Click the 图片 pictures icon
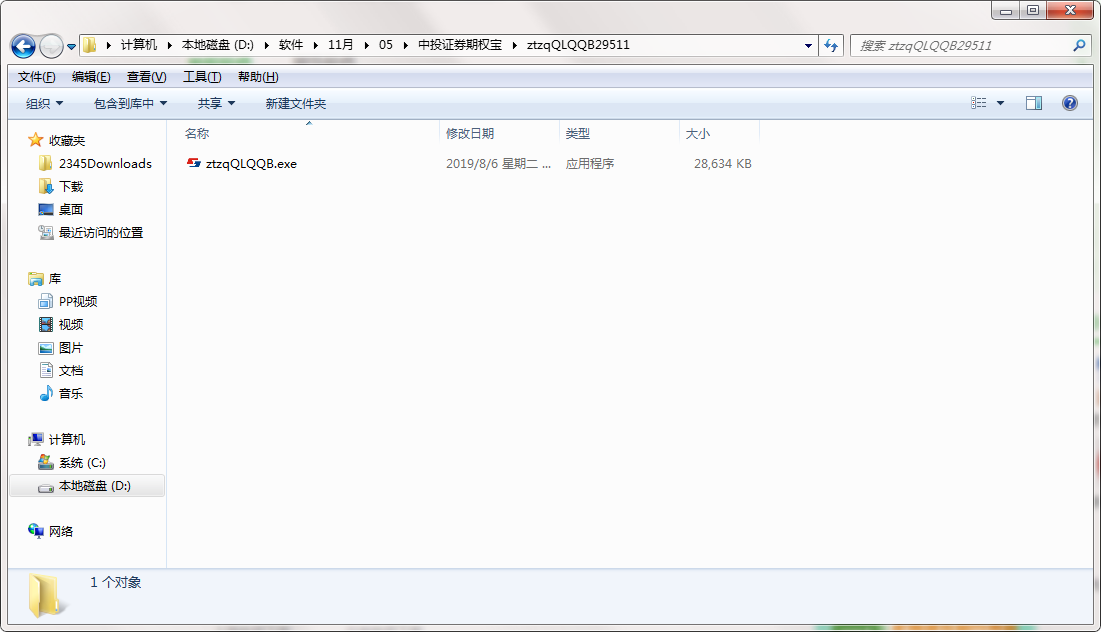Viewport: 1101px width, 632px height. click(46, 348)
